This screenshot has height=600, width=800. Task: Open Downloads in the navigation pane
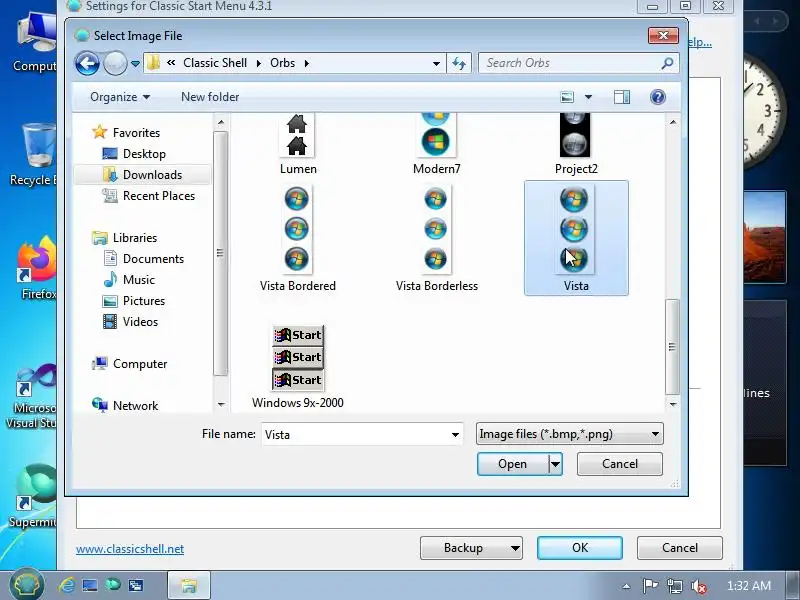point(142,174)
